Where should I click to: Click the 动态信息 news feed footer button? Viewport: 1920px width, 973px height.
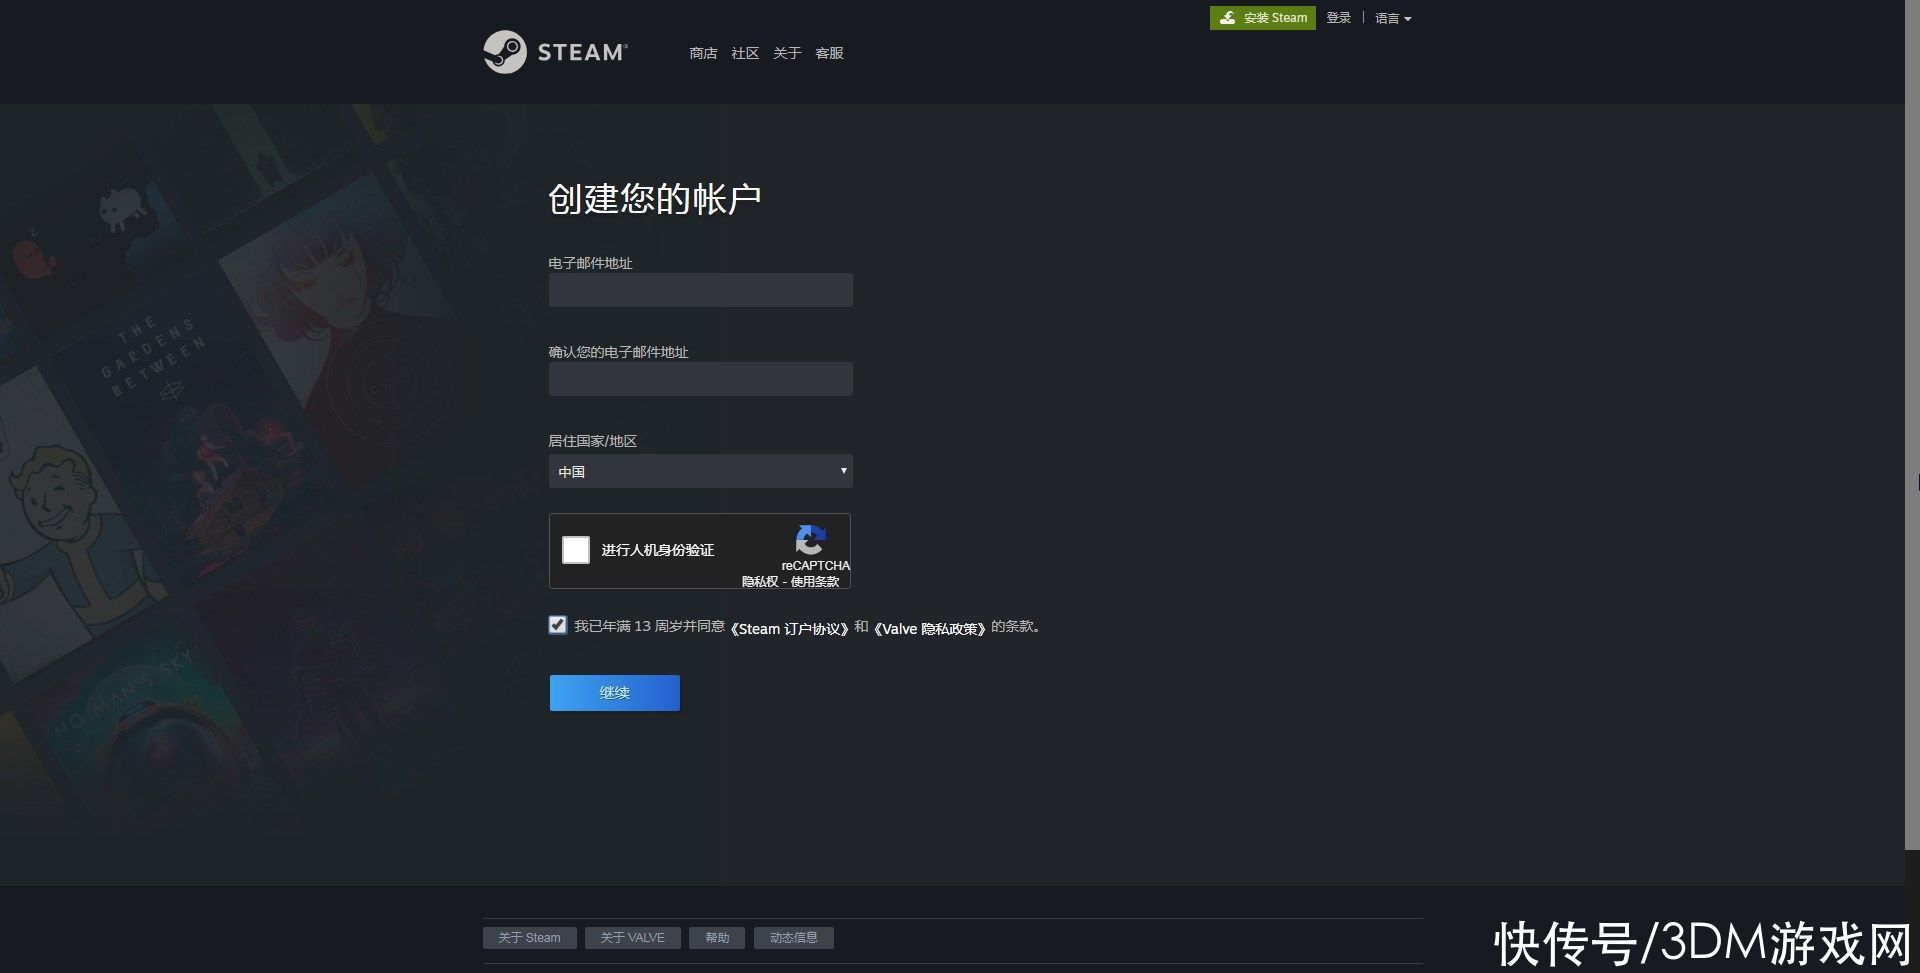click(x=794, y=938)
